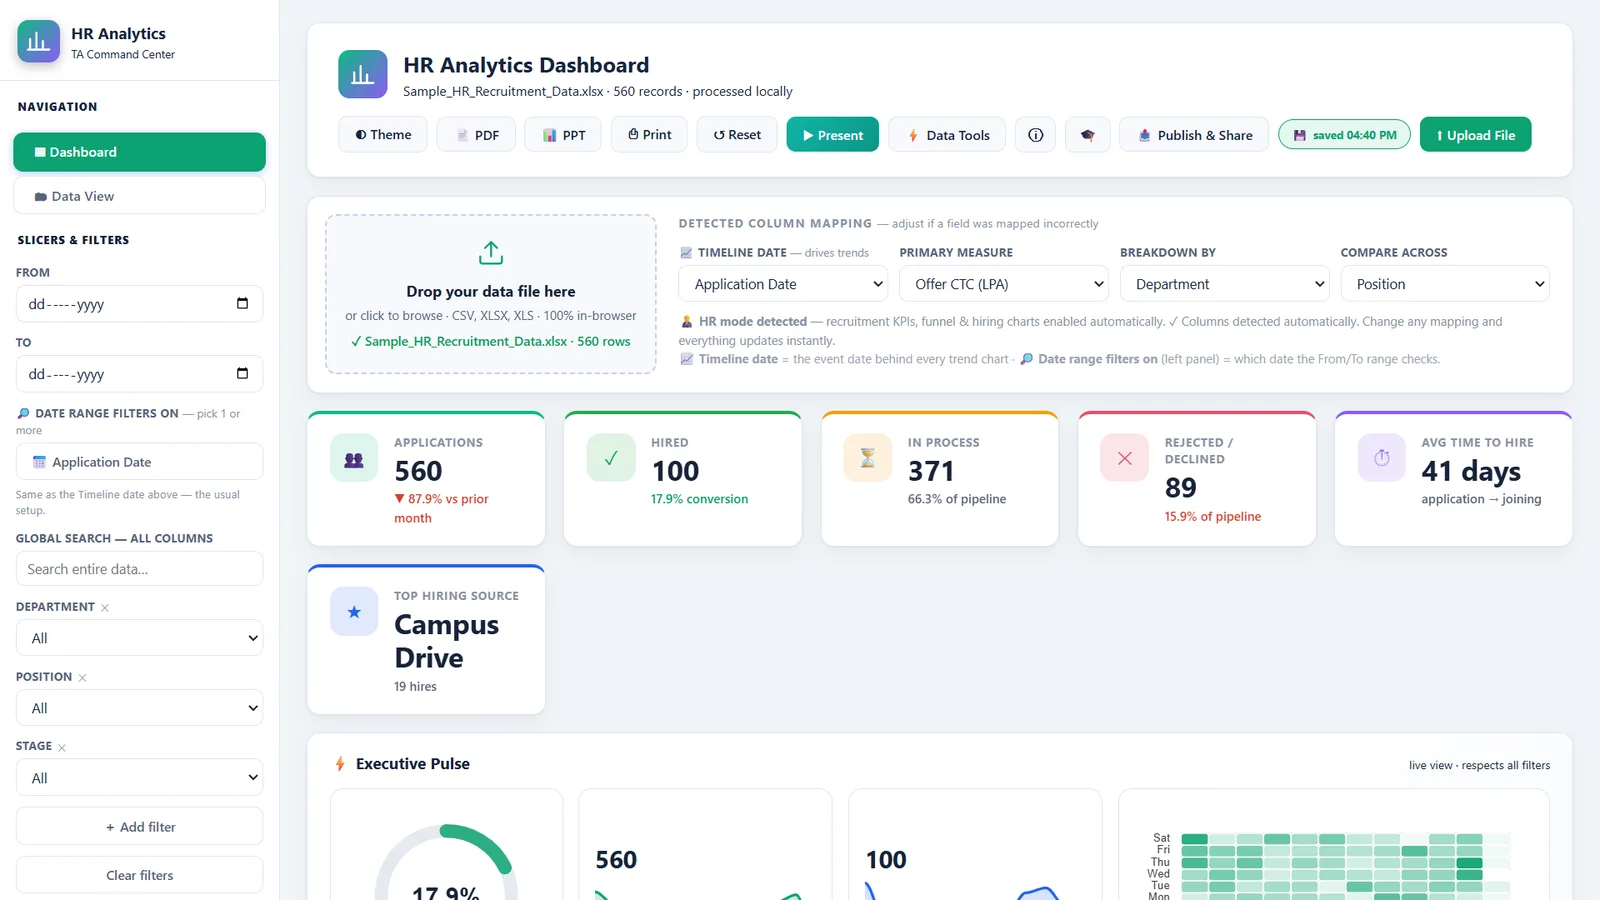Click the dashboard header bar chart logo
This screenshot has height=900, width=1600.
pos(362,74)
